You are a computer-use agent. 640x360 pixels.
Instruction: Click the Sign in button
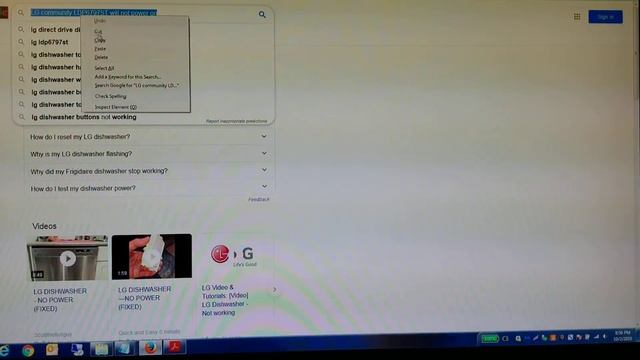605,17
